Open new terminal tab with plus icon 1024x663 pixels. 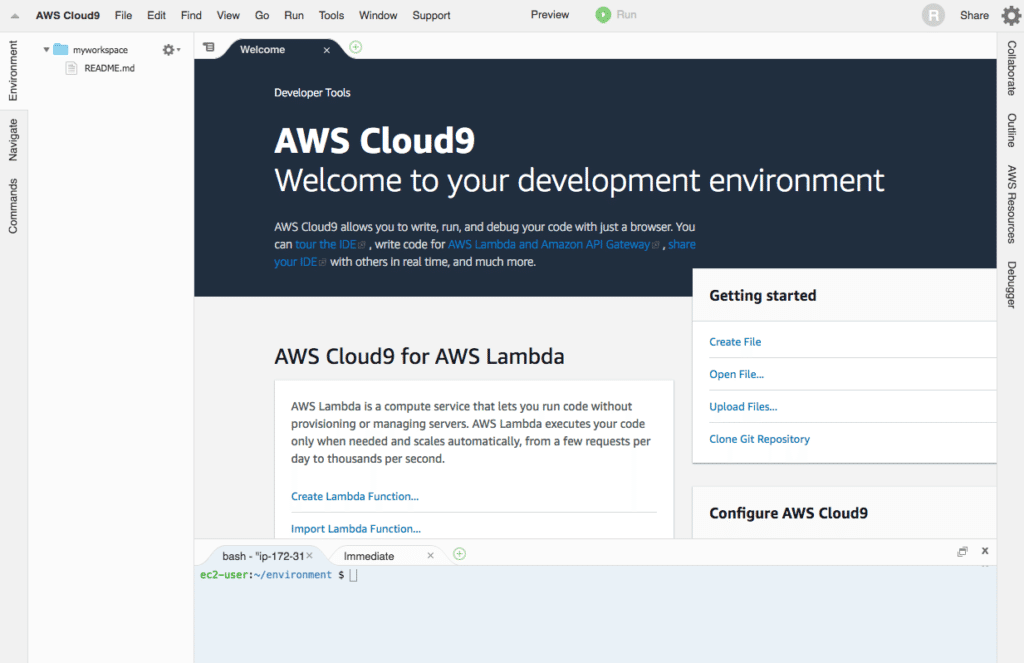pos(459,554)
